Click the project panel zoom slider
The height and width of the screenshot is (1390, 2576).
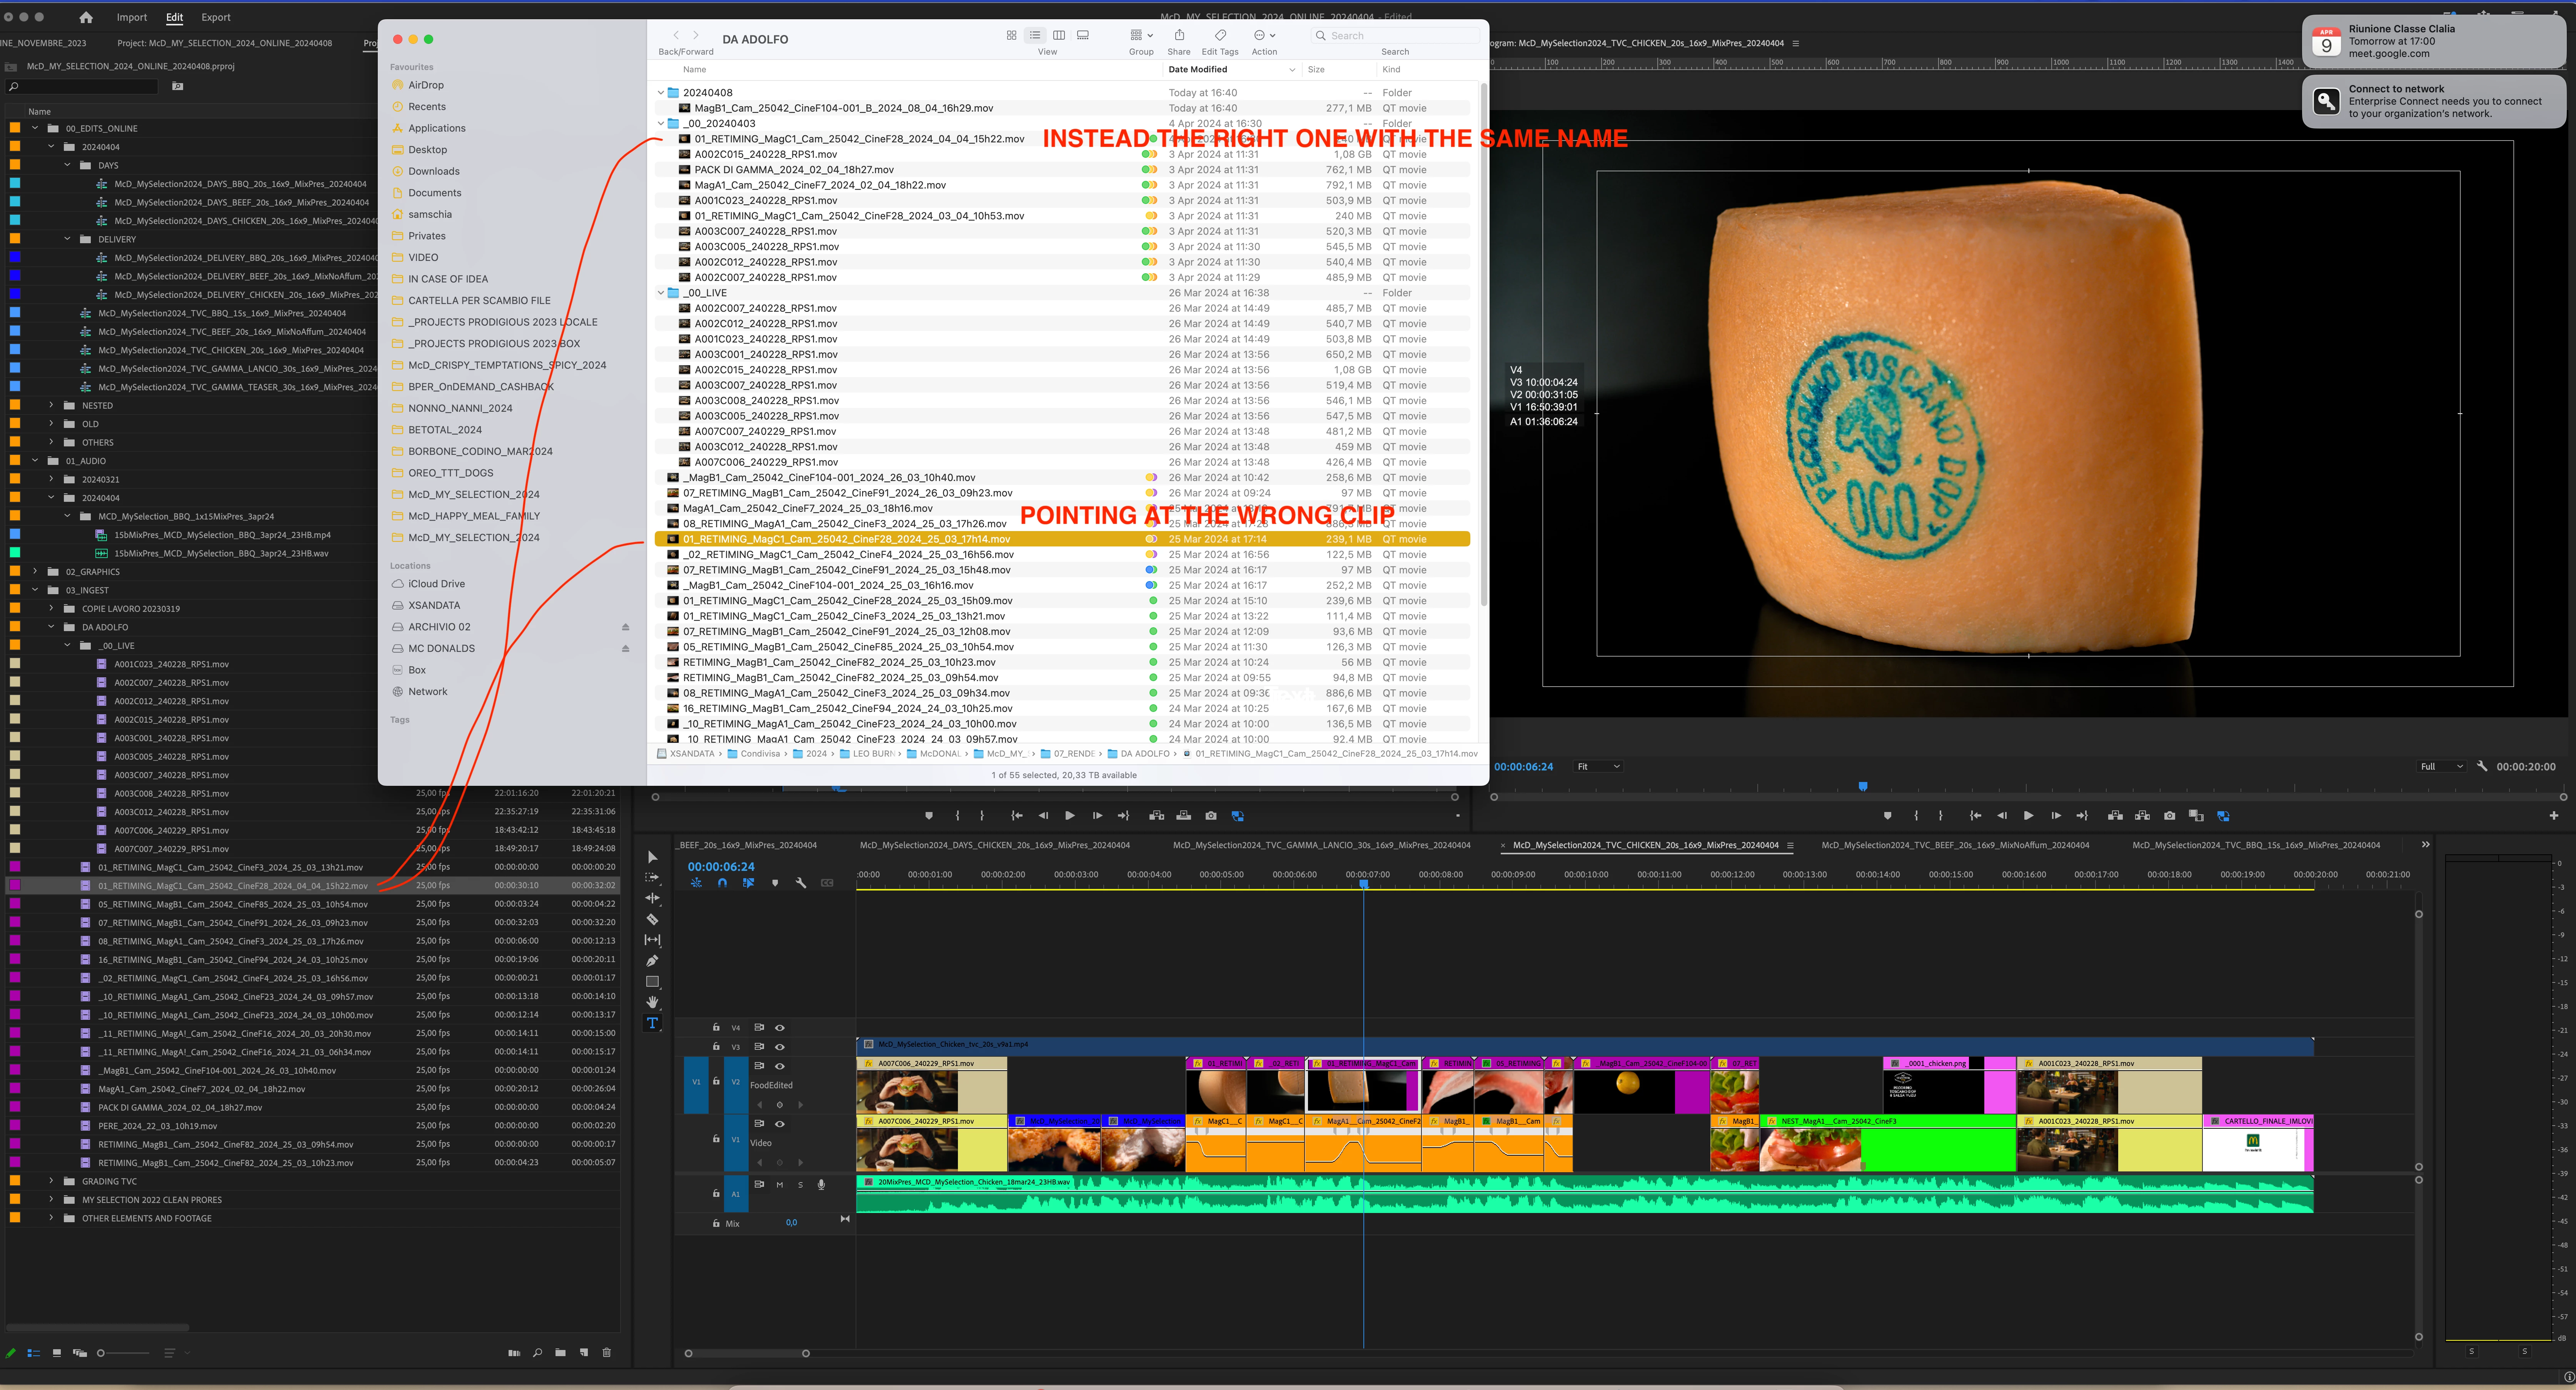tap(101, 1354)
